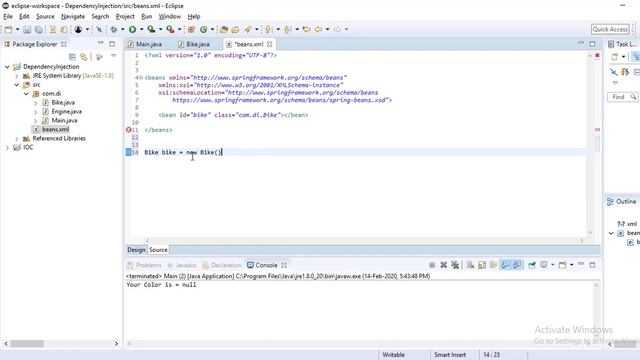The height and width of the screenshot is (360, 640).
Task: Click the Coverage launch toolbar icon
Action: click(x=151, y=29)
